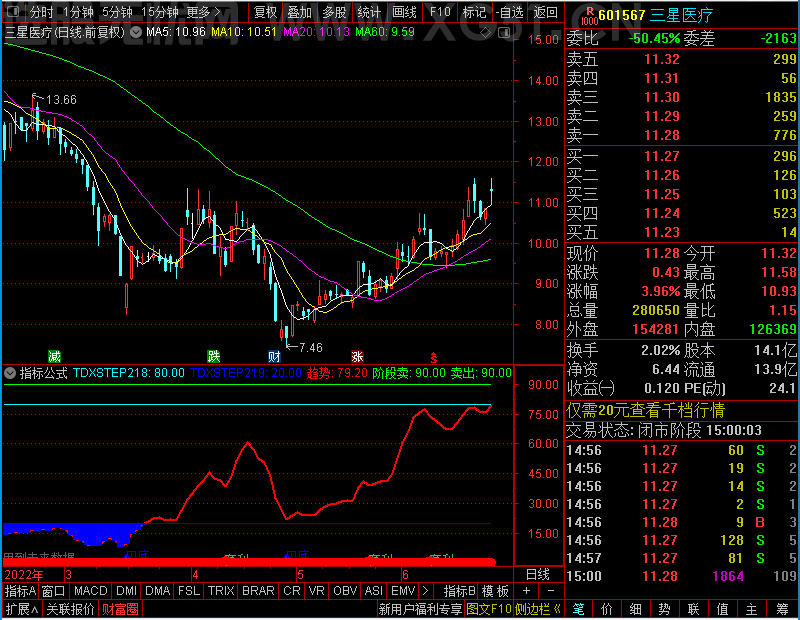Image resolution: width=800 pixels, height=620 pixels.
Task: Open 关联报价 related quotes
Action: (70, 609)
